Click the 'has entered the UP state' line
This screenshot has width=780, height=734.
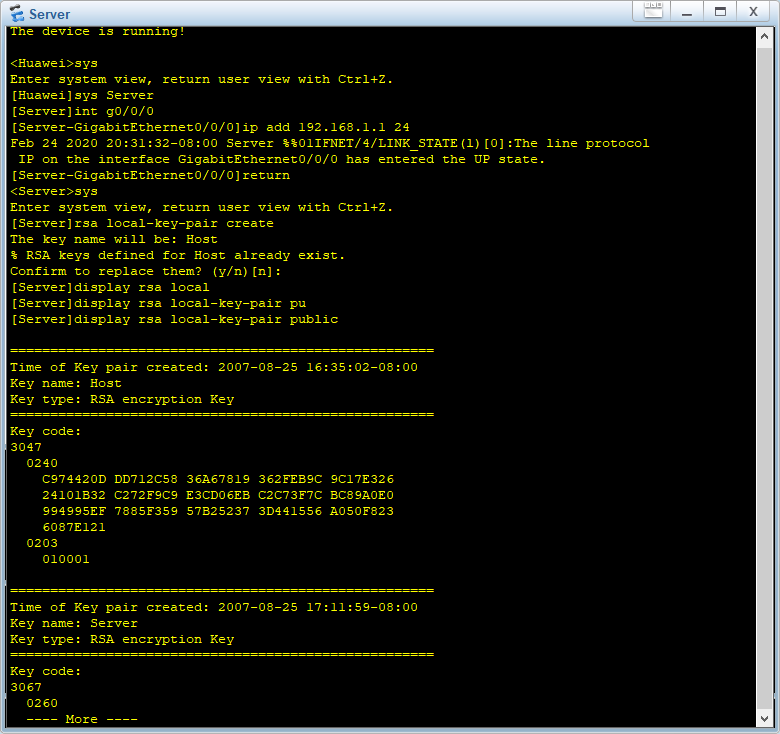click(x=282, y=160)
